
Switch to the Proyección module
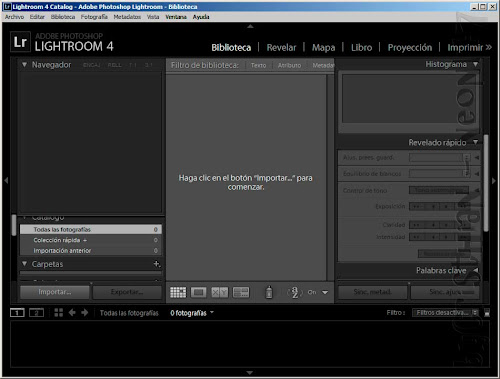(410, 48)
